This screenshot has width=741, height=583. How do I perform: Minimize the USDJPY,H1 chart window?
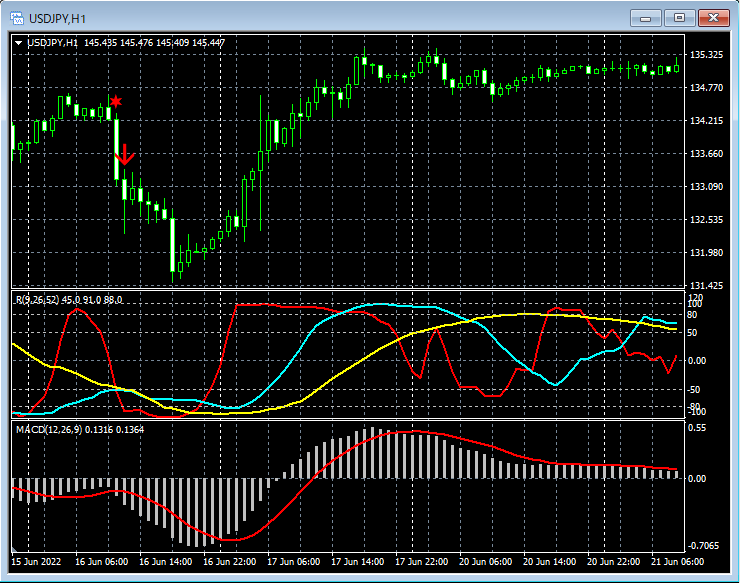[x=645, y=17]
